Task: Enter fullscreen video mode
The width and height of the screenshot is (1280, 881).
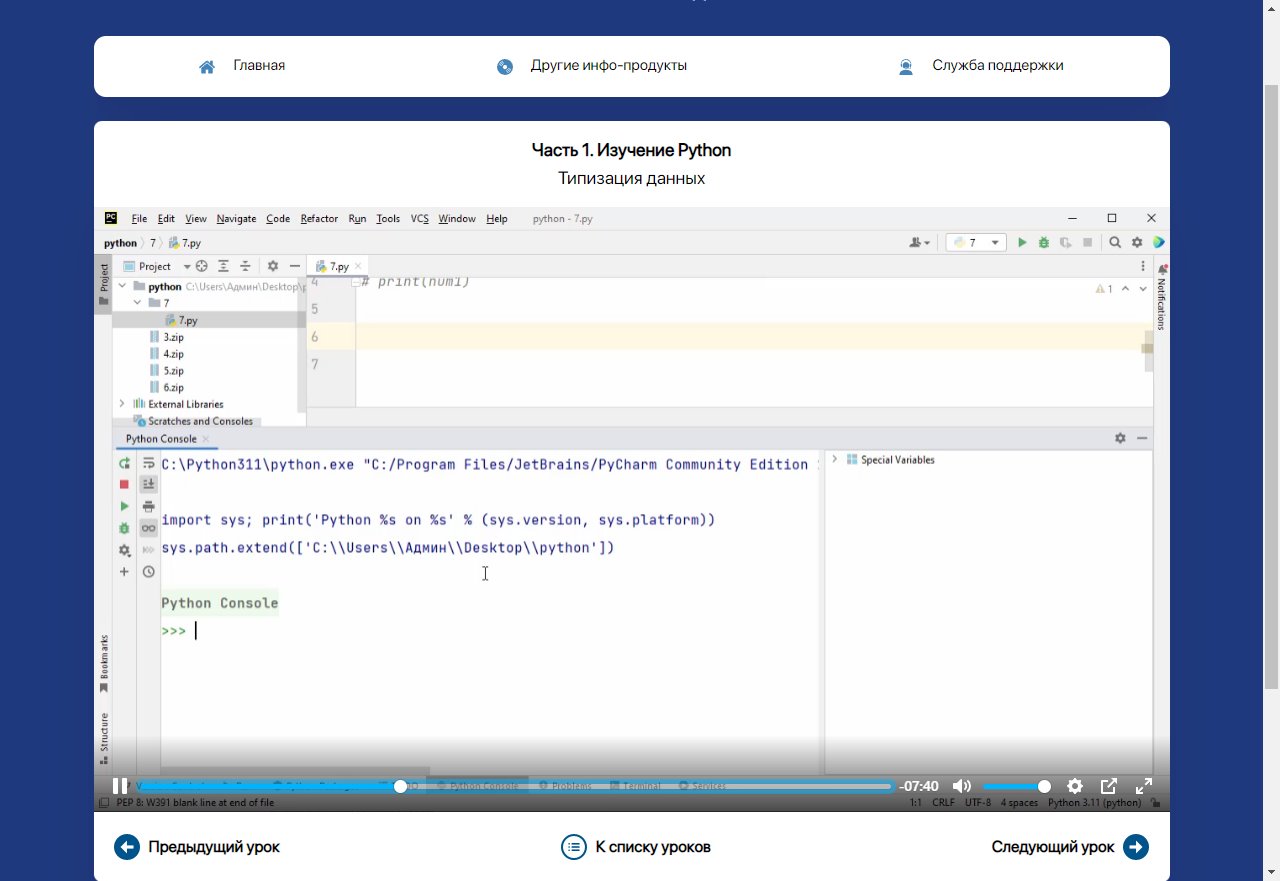Action: (x=1144, y=786)
